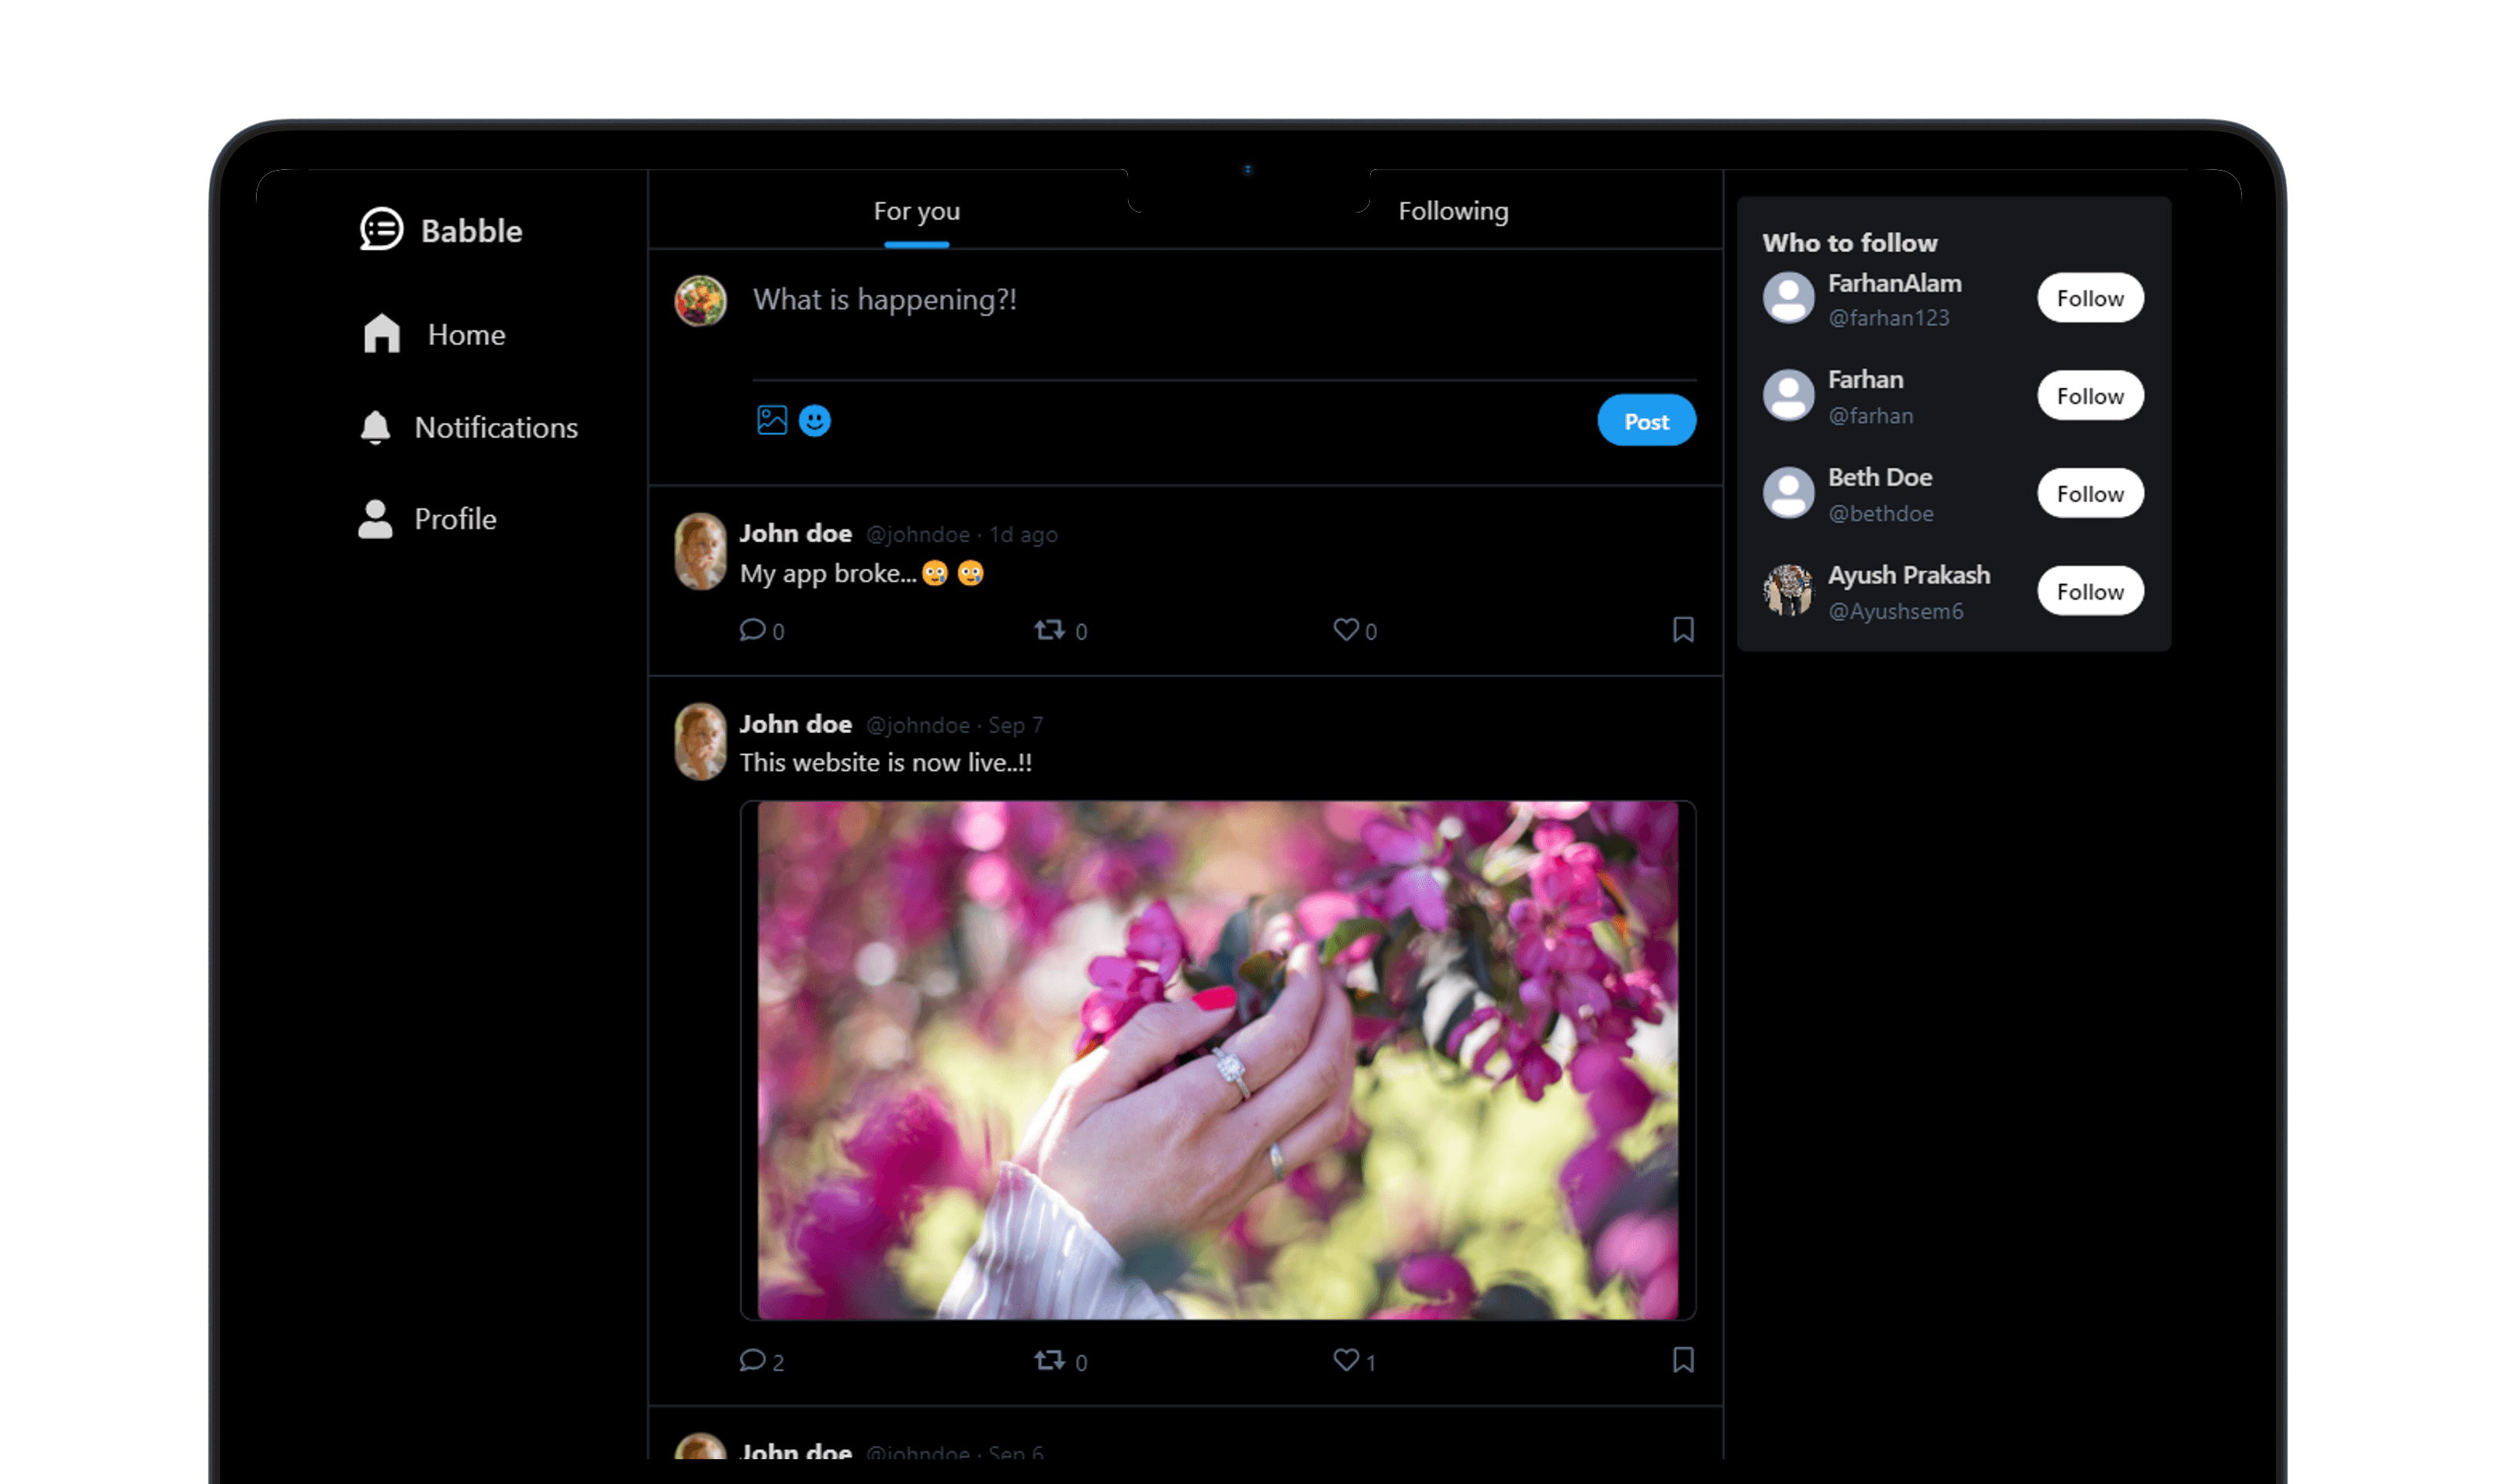
Task: Retweet the 'My app broke' post
Action: 1050,630
